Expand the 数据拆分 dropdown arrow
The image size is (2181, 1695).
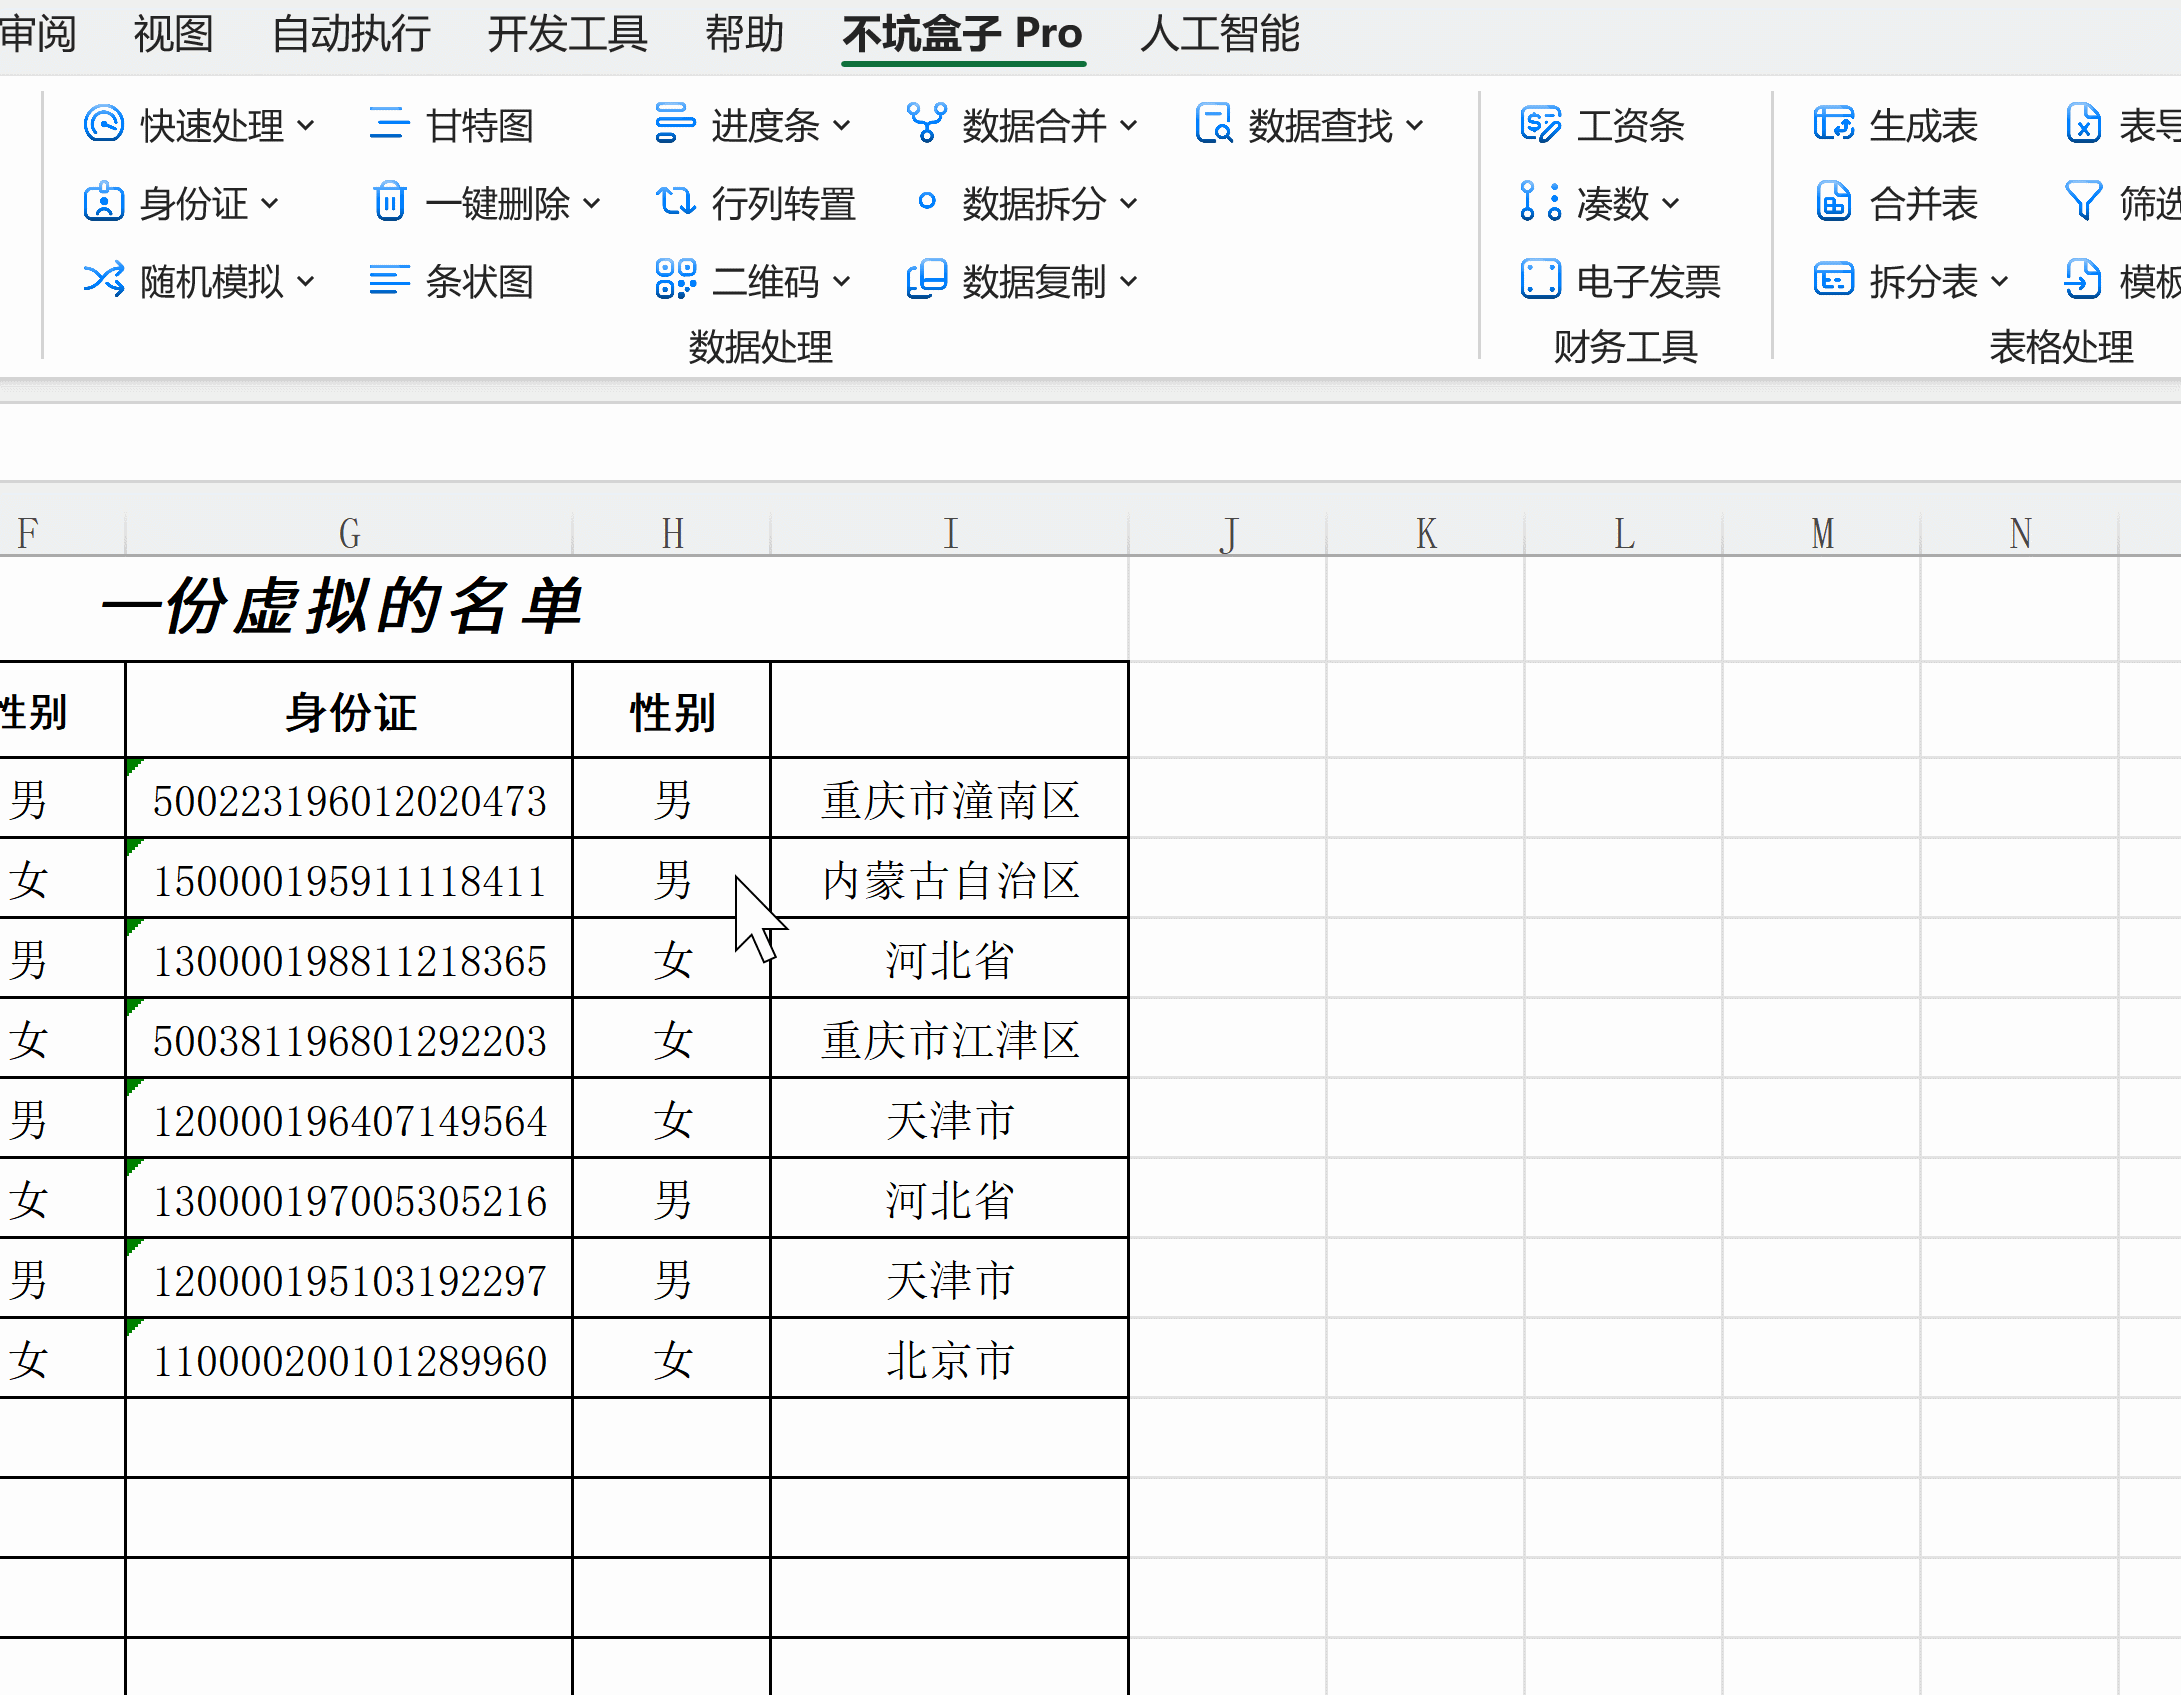tap(1129, 205)
